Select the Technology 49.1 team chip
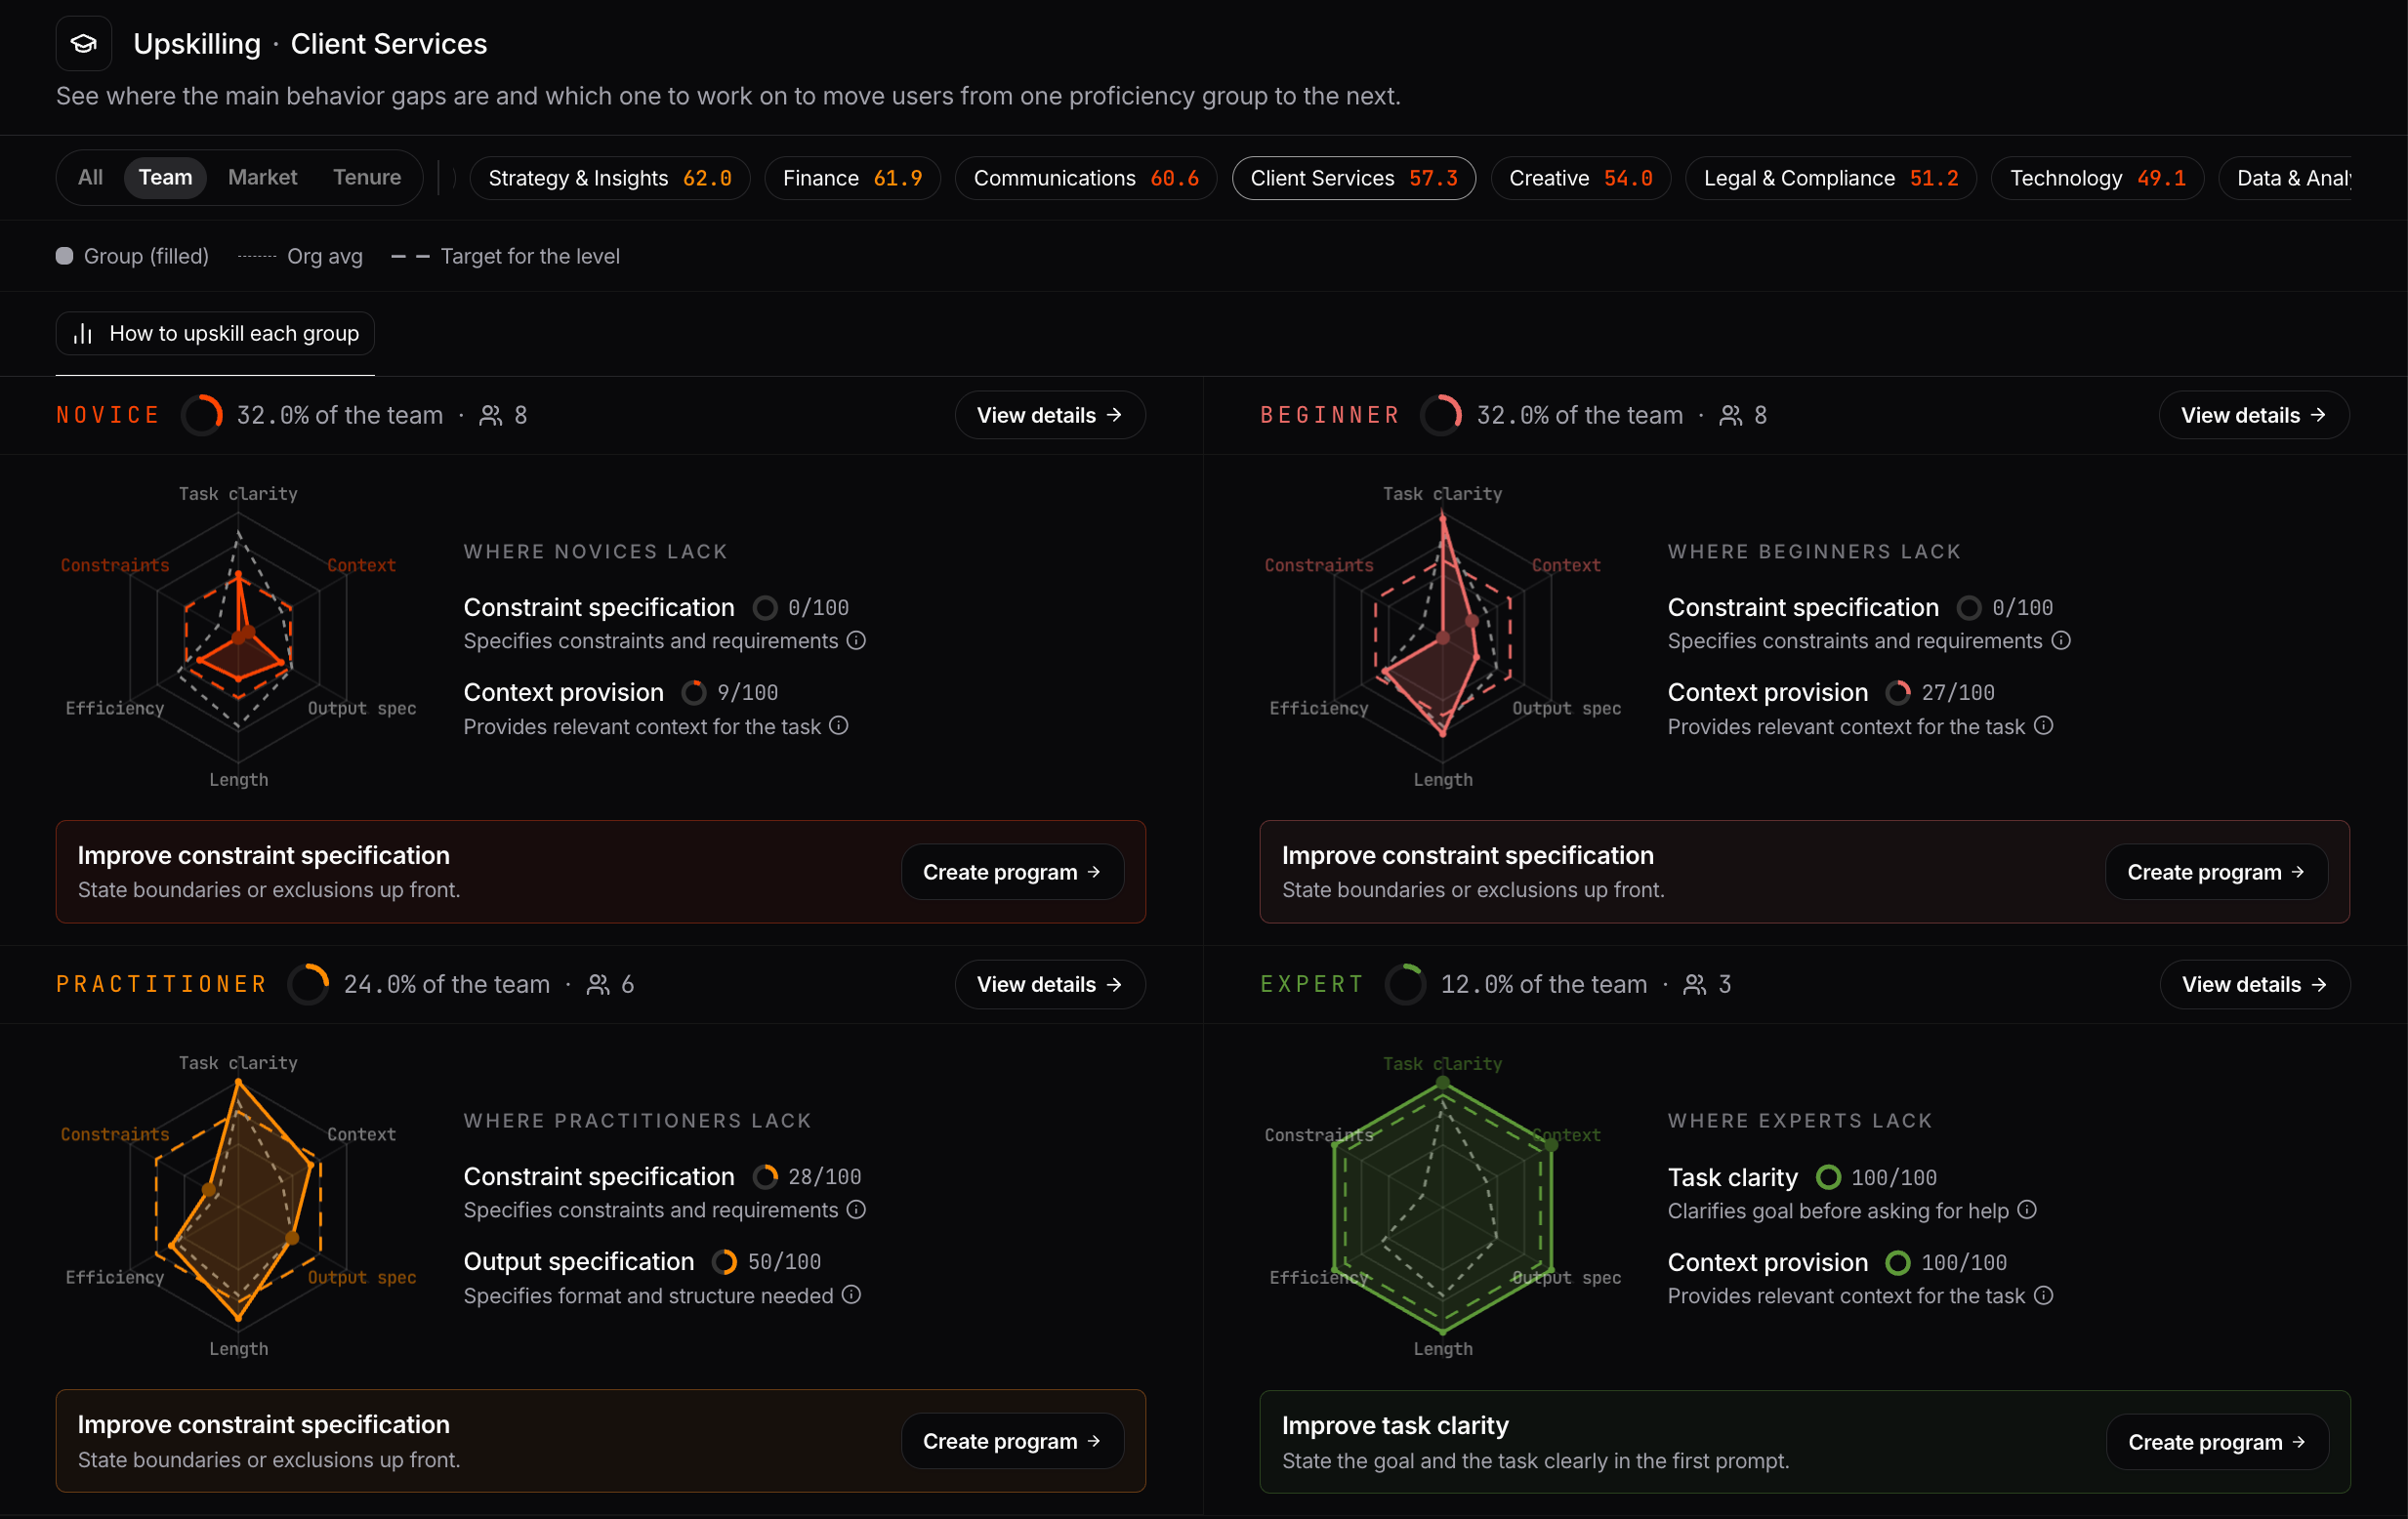 2098,178
